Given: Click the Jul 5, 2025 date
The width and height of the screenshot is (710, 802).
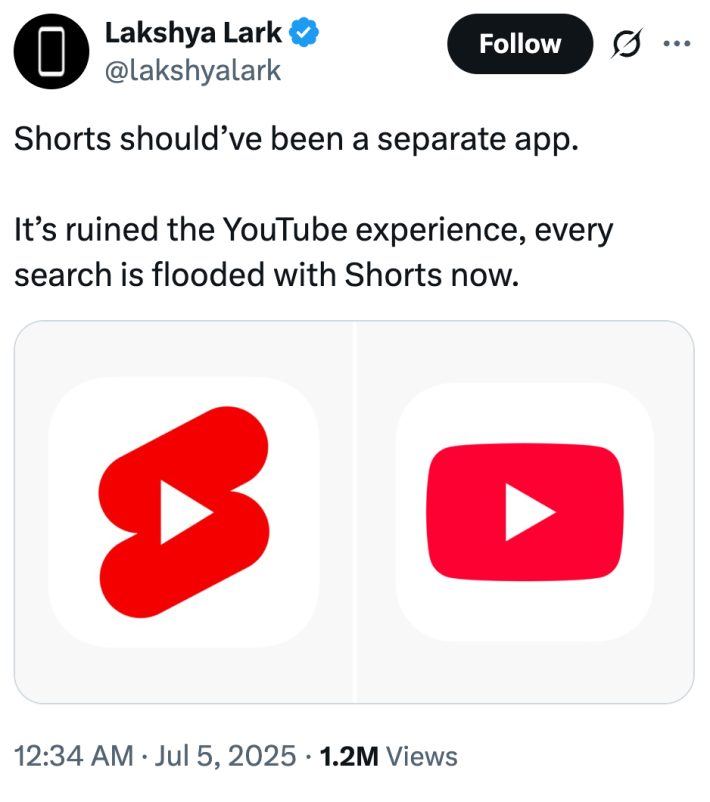Looking at the screenshot, I should click(228, 756).
